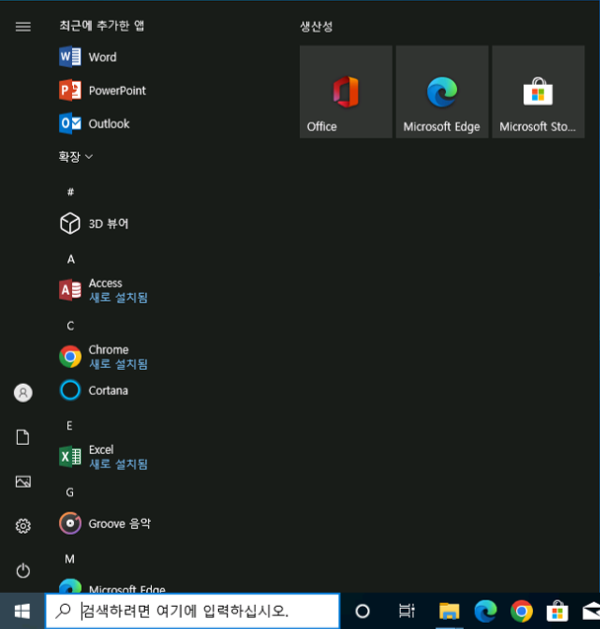The height and width of the screenshot is (629, 600).
Task: Open Documents from Start sidebar
Action: (23, 437)
